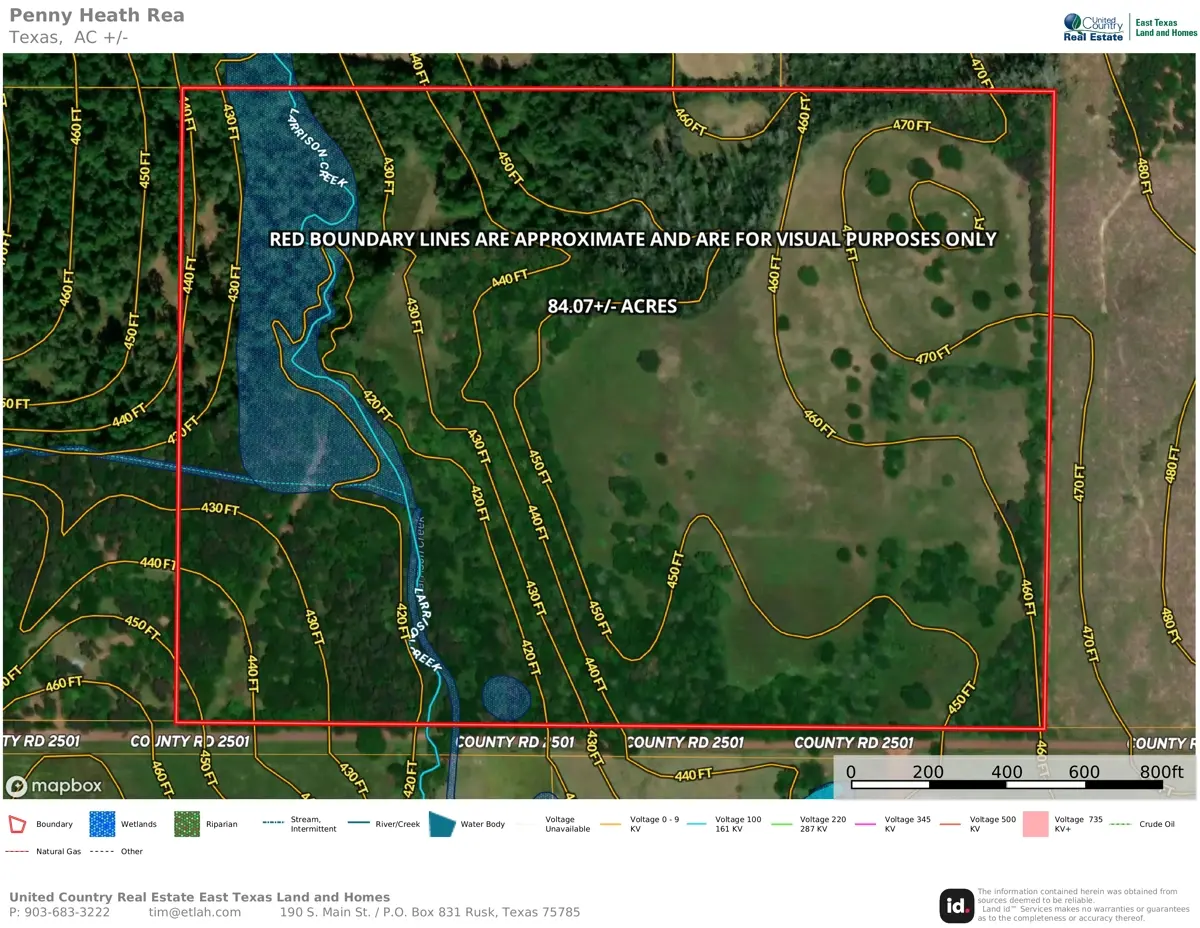Click the Mapbox logo on the map
Screen dimensions: 1200x928
click(55, 785)
